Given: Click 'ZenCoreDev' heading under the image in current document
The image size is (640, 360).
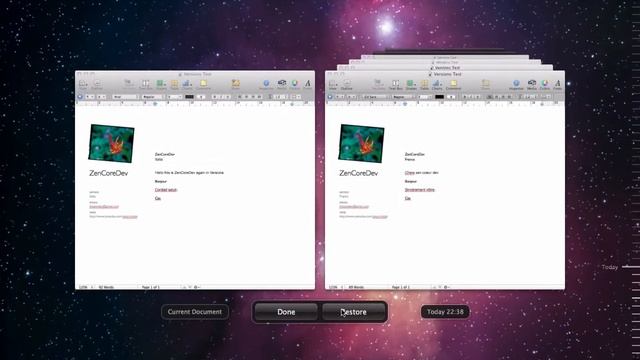Looking at the screenshot, I should 109,173.
